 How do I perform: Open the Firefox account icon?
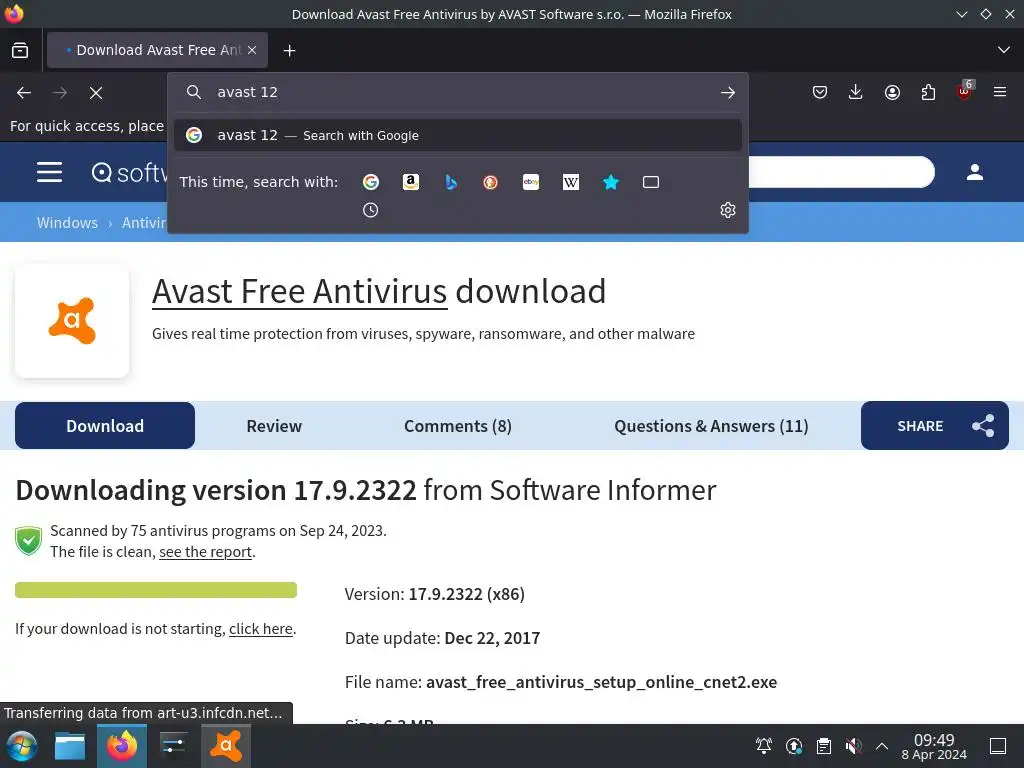pos(892,93)
